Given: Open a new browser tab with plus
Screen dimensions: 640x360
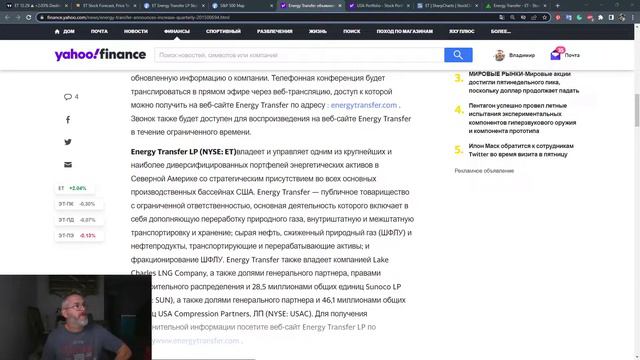Looking at the screenshot, I should [x=558, y=6].
